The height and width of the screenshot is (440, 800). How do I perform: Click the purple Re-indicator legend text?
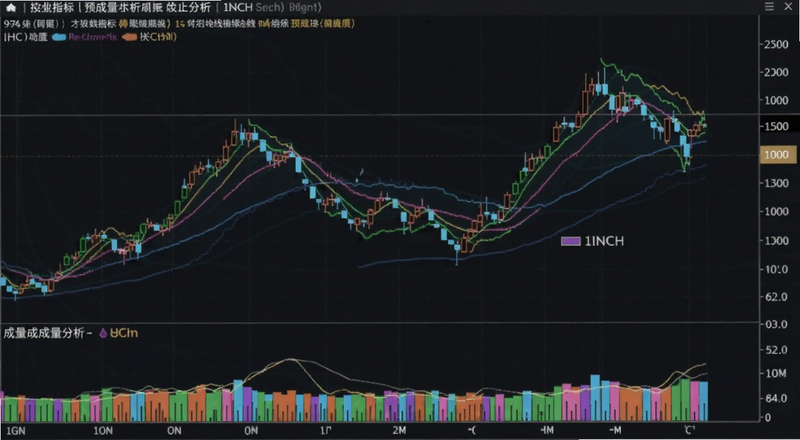click(93, 37)
